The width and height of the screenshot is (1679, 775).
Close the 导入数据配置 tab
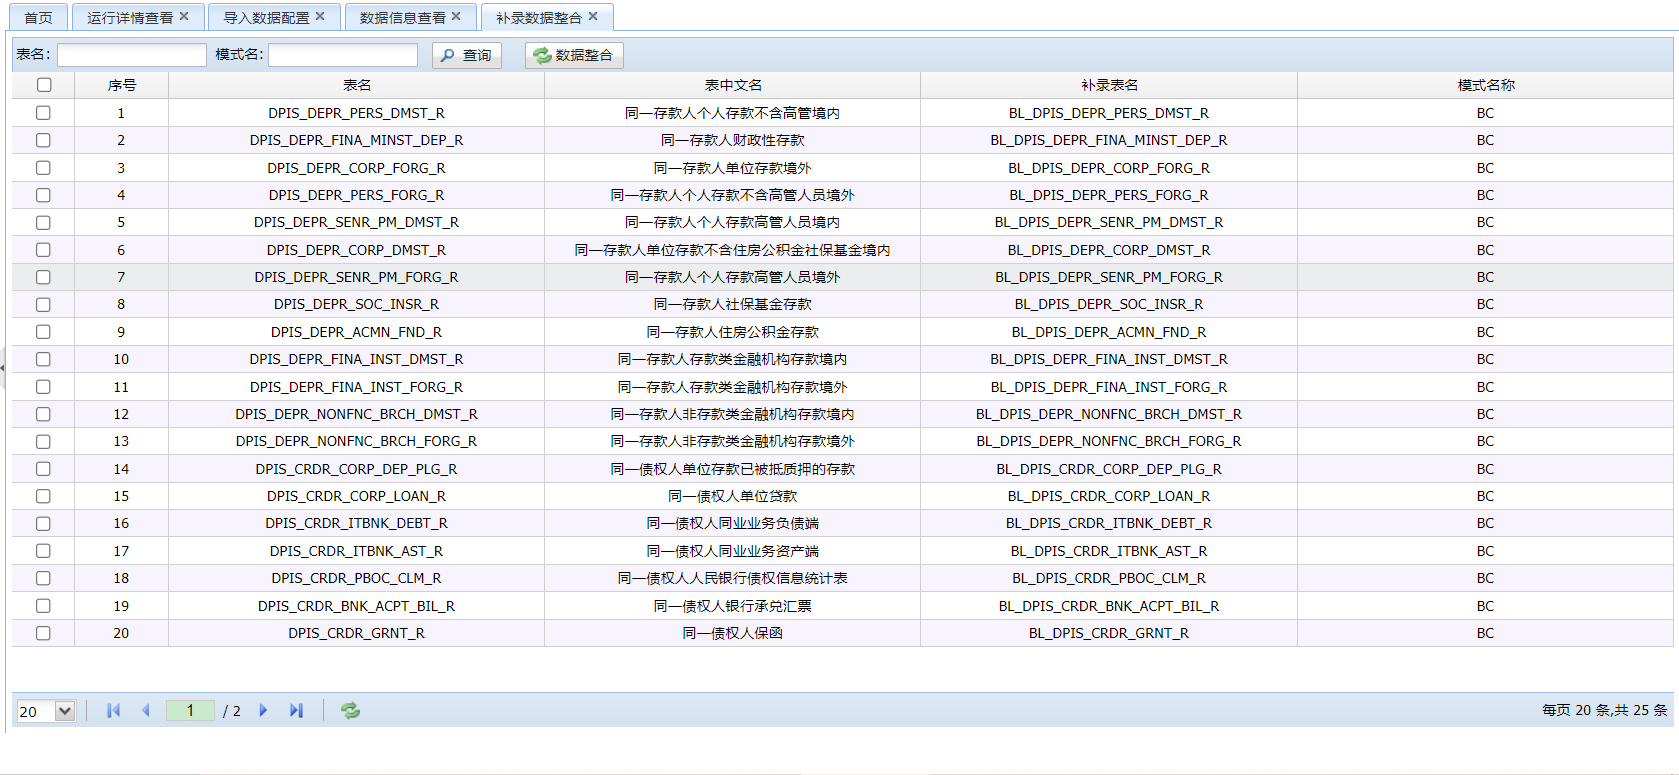click(x=320, y=17)
